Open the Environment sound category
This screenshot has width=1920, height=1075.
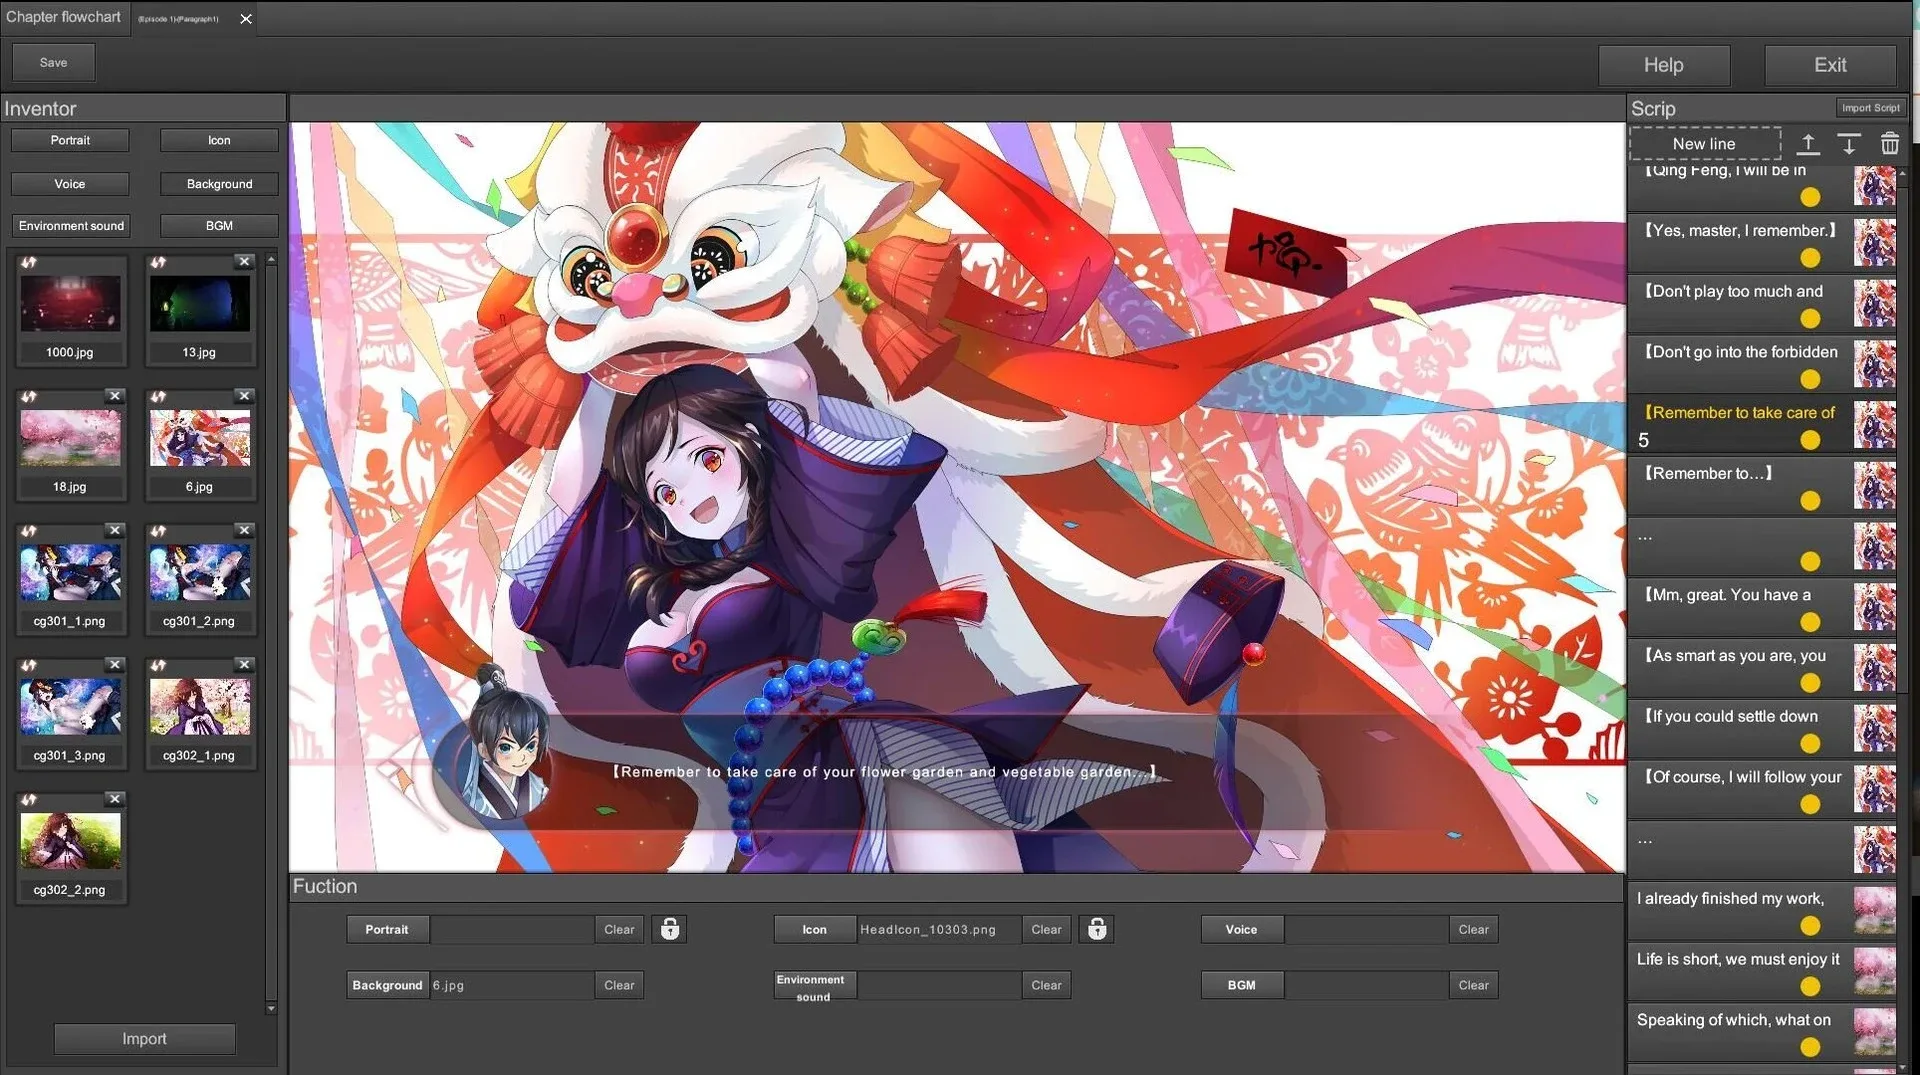[x=69, y=225]
